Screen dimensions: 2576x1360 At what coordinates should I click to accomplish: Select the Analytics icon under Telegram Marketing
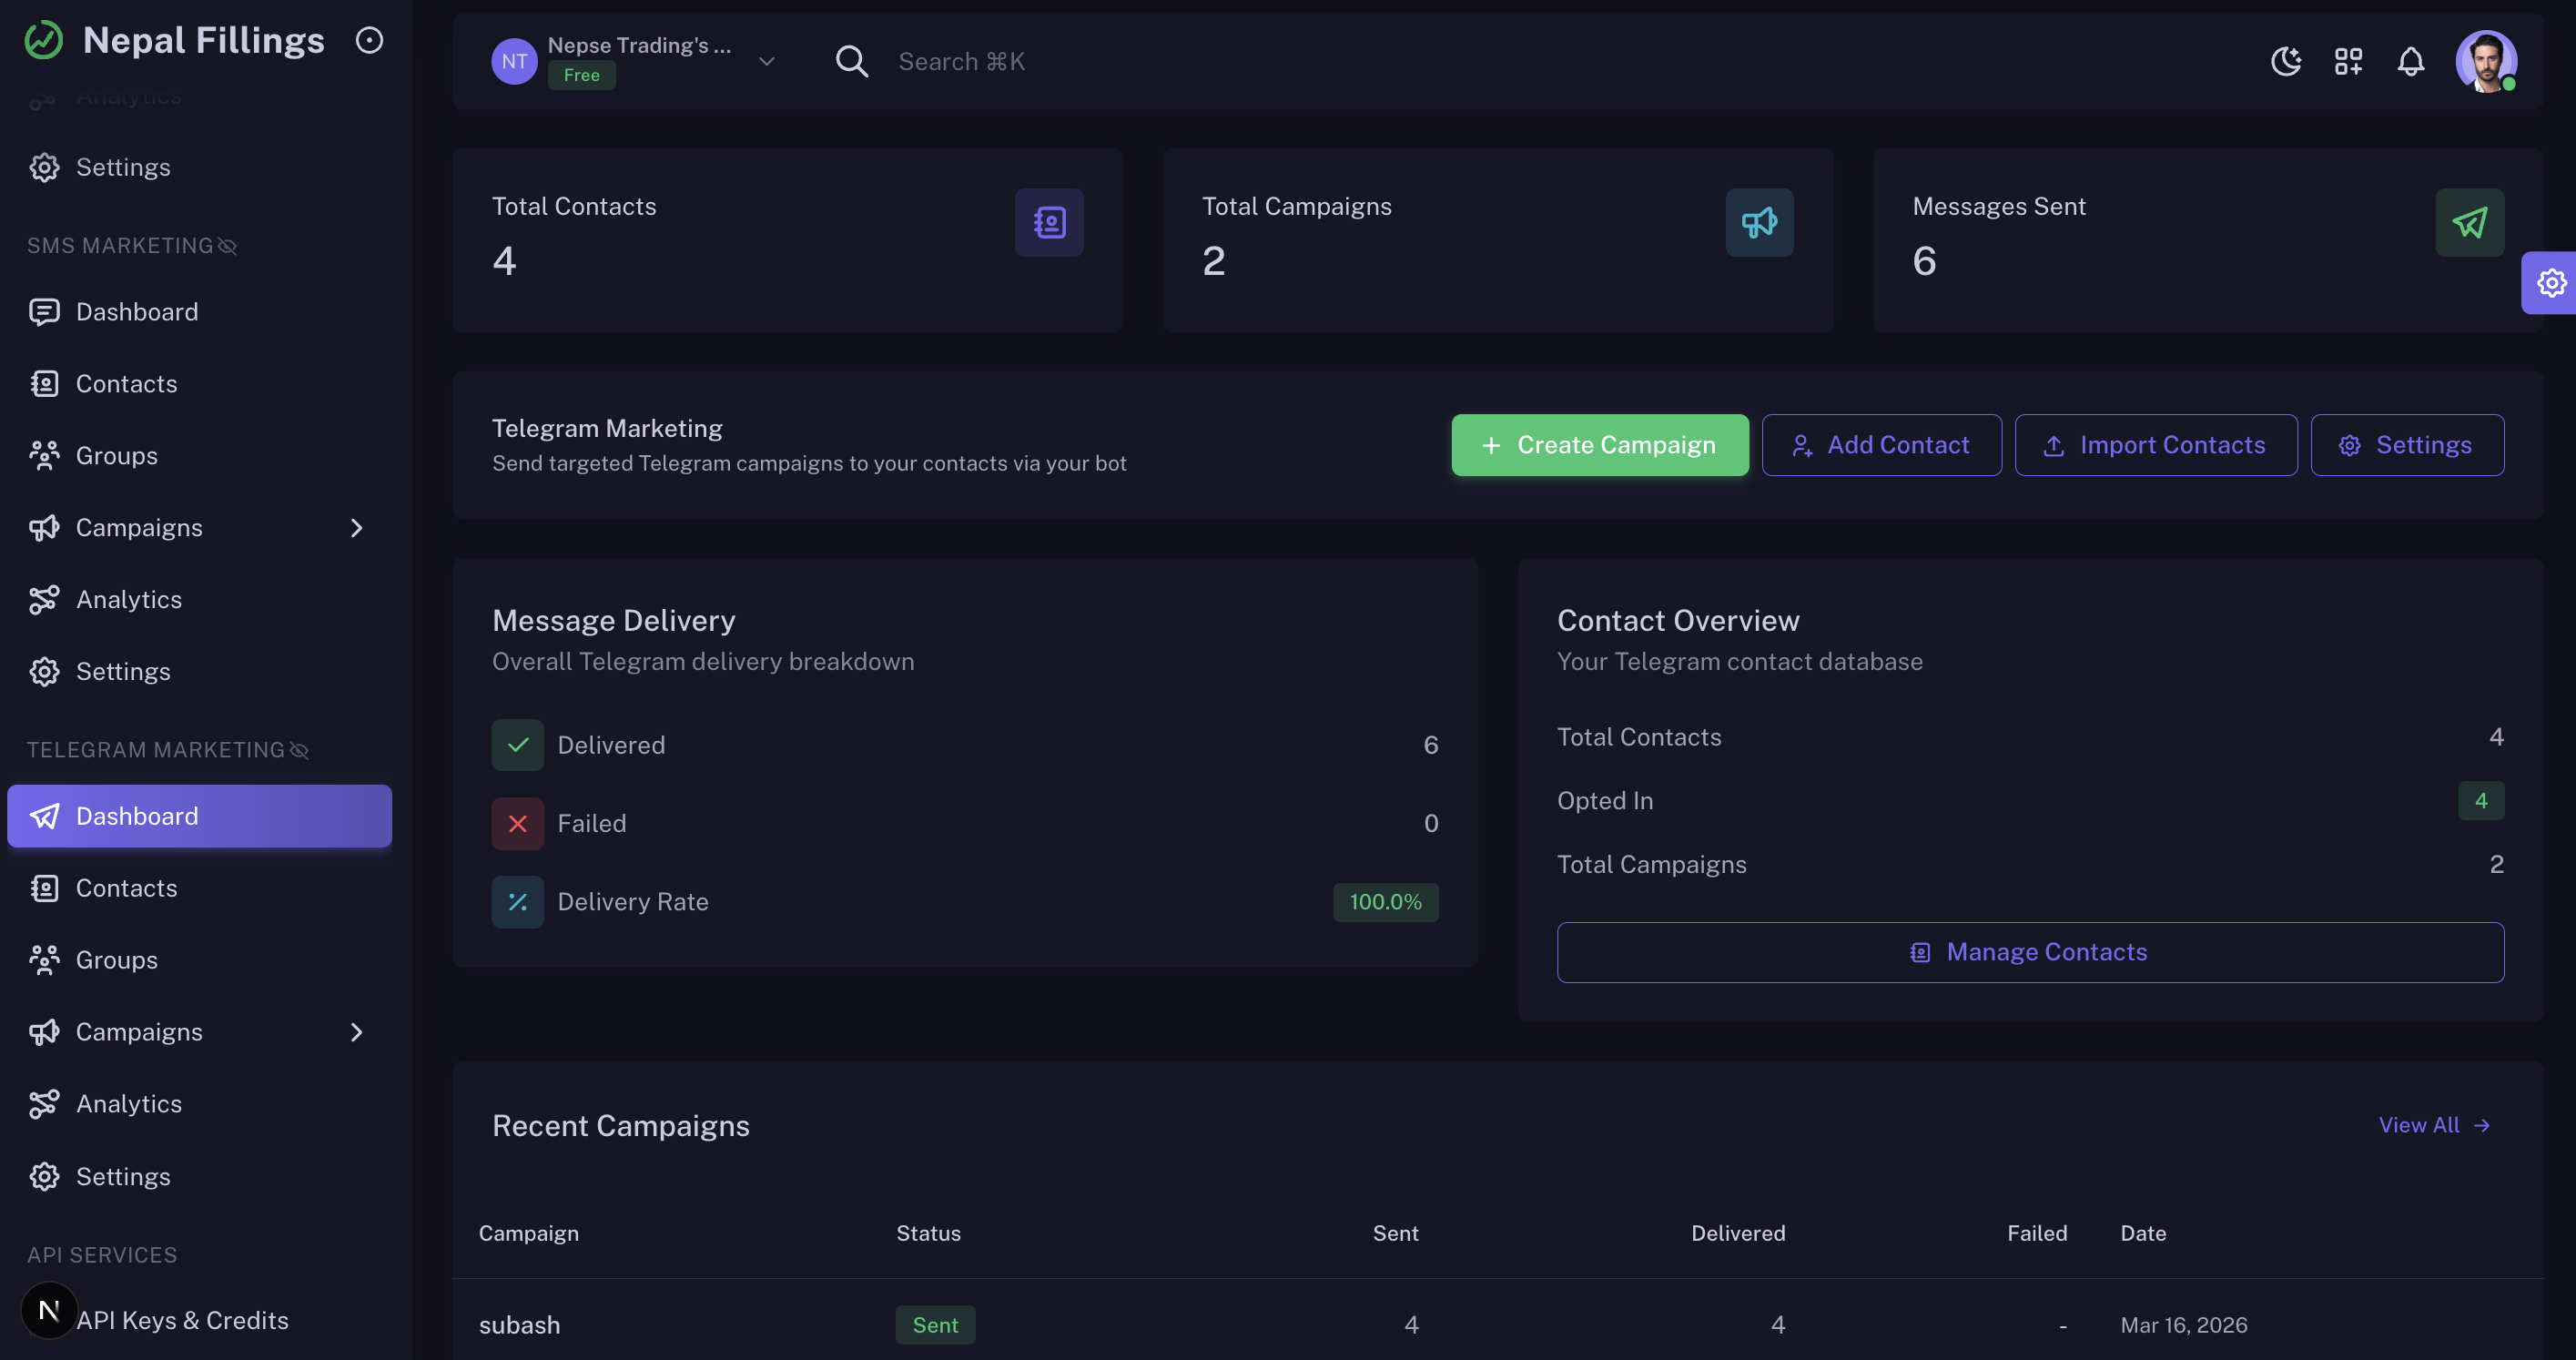pos(44,1104)
